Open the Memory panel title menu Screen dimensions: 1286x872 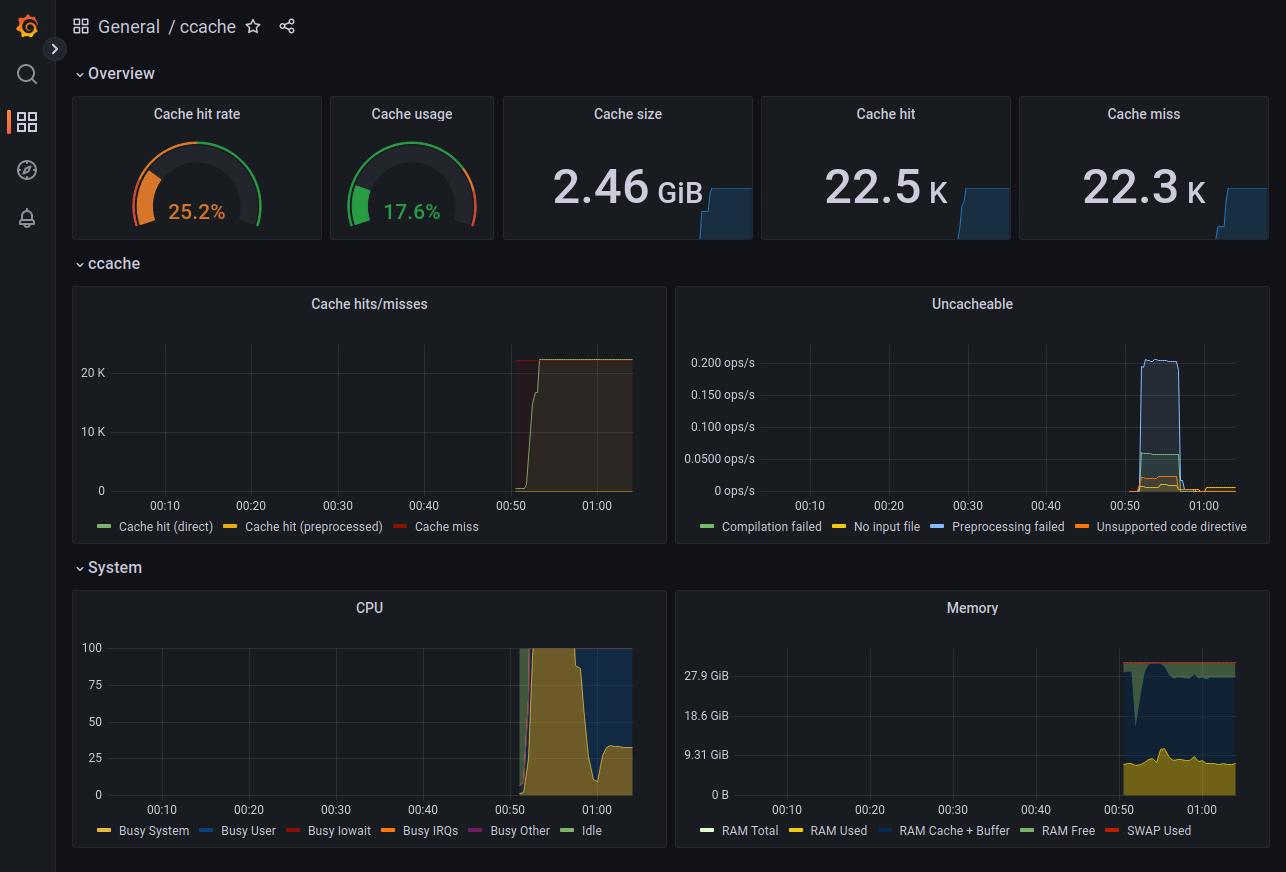[972, 608]
